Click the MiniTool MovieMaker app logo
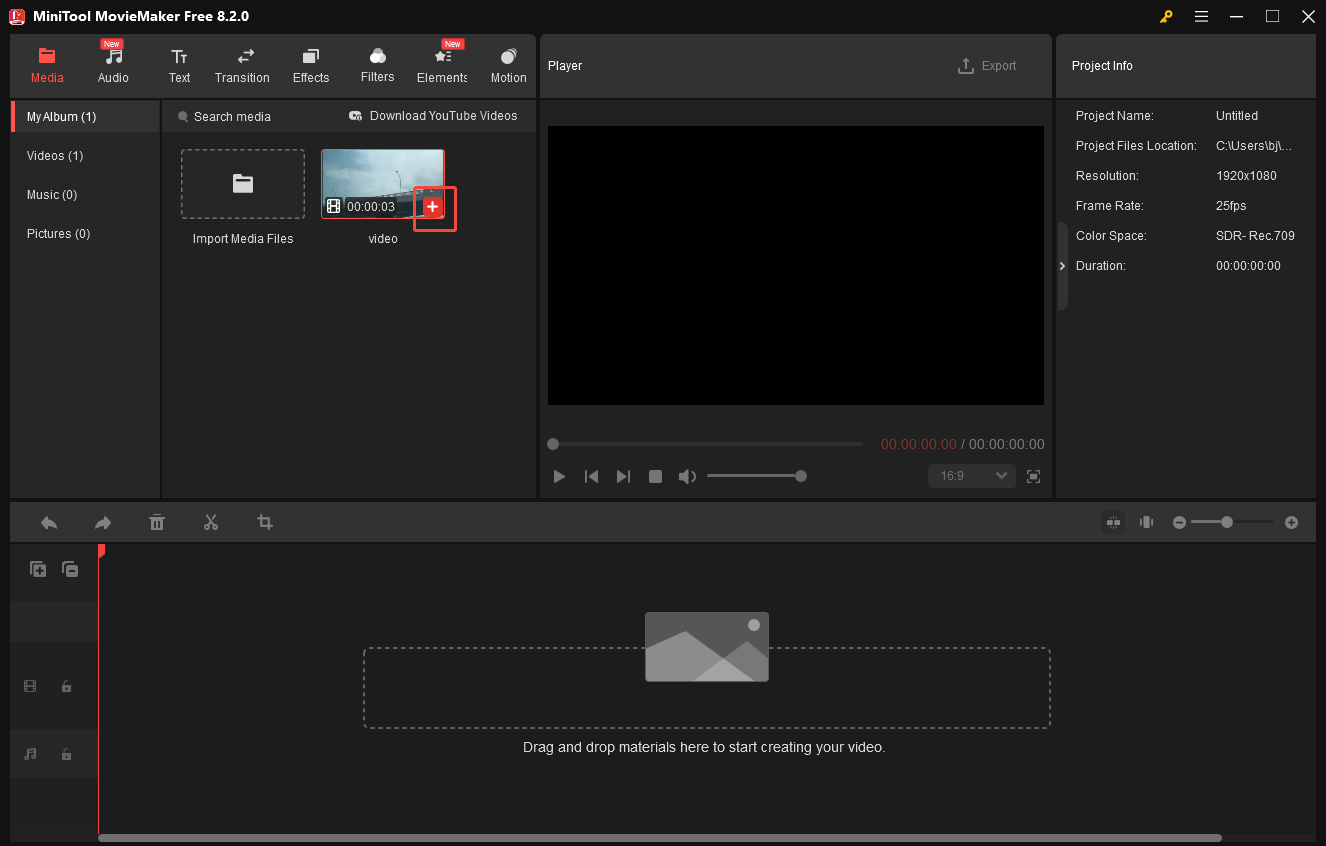1326x846 pixels. coord(17,16)
